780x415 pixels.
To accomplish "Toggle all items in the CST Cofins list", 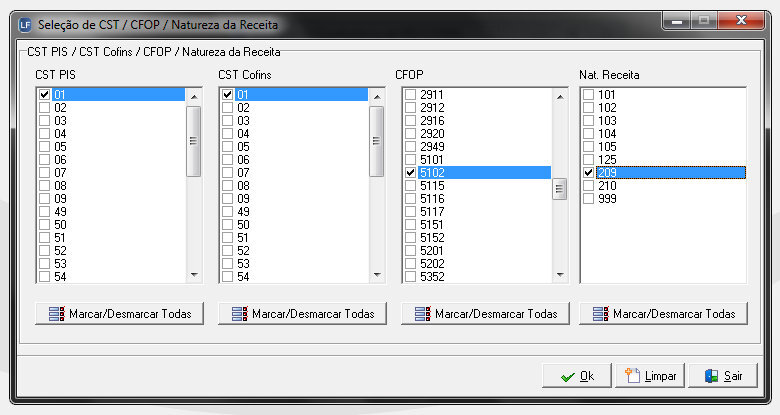I will pos(302,313).
